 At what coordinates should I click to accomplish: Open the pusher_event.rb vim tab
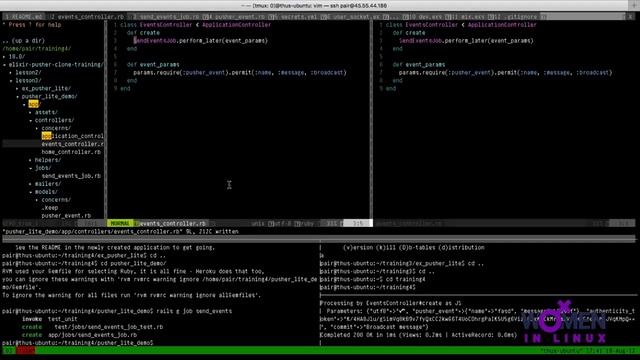(237, 17)
